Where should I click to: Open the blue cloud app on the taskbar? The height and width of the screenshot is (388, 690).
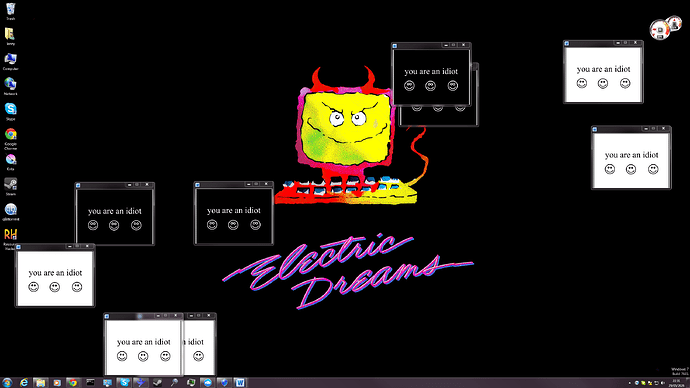(208, 383)
